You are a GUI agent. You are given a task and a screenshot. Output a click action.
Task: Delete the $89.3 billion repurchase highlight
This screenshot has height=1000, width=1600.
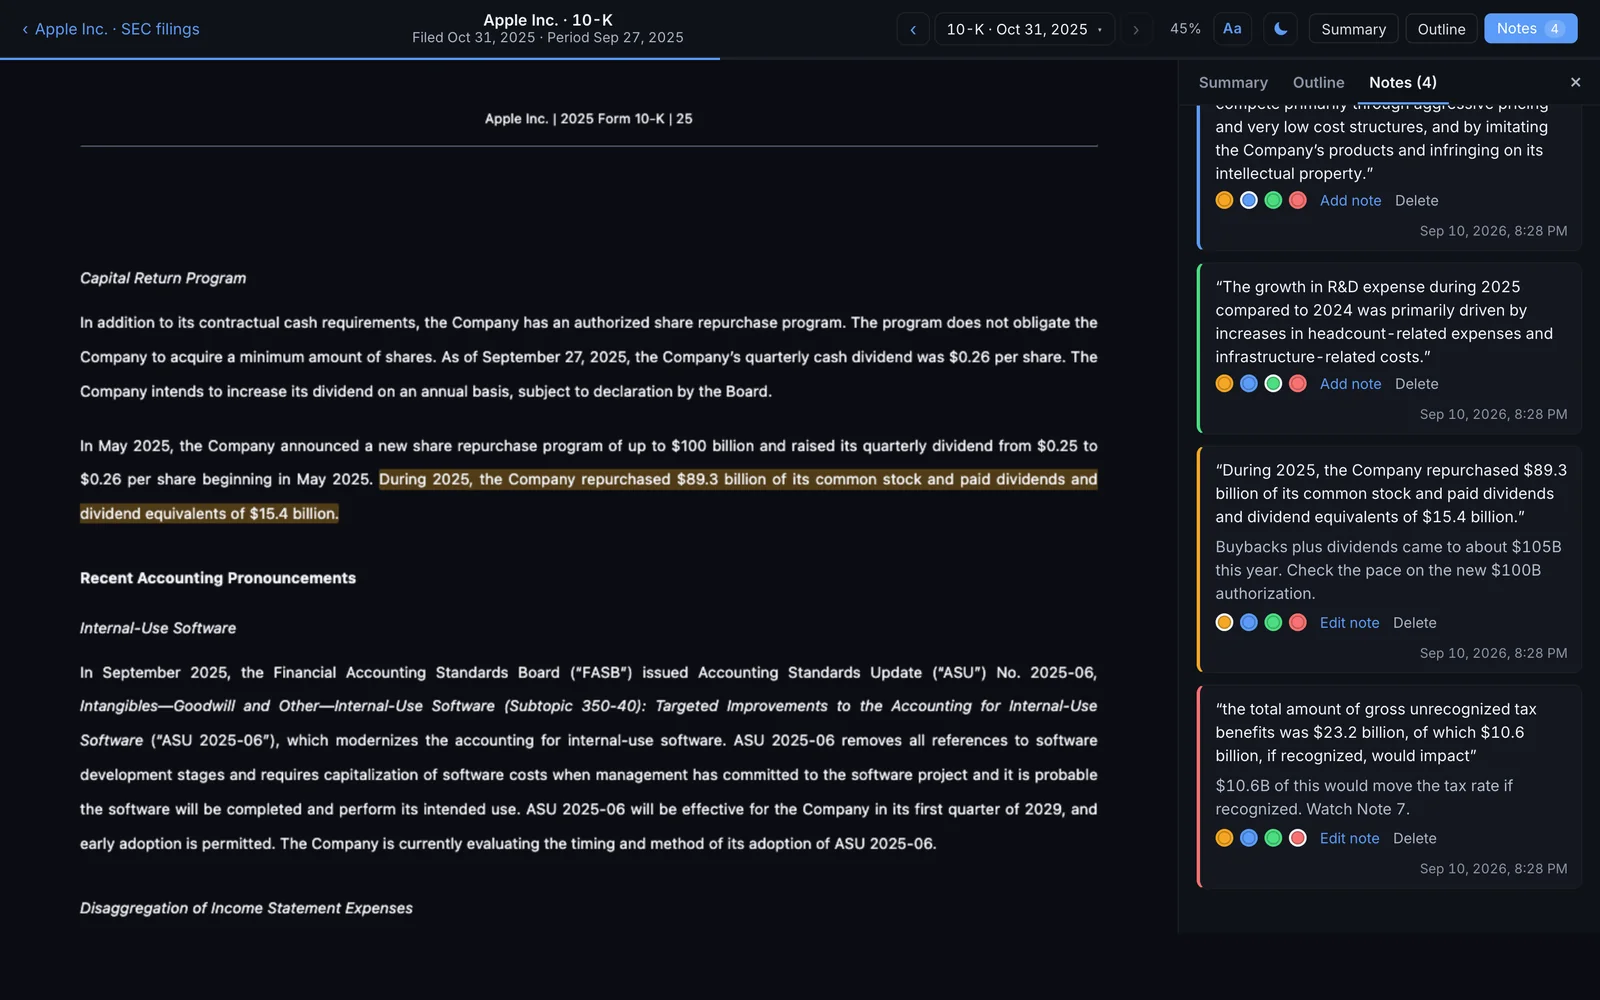point(1414,622)
